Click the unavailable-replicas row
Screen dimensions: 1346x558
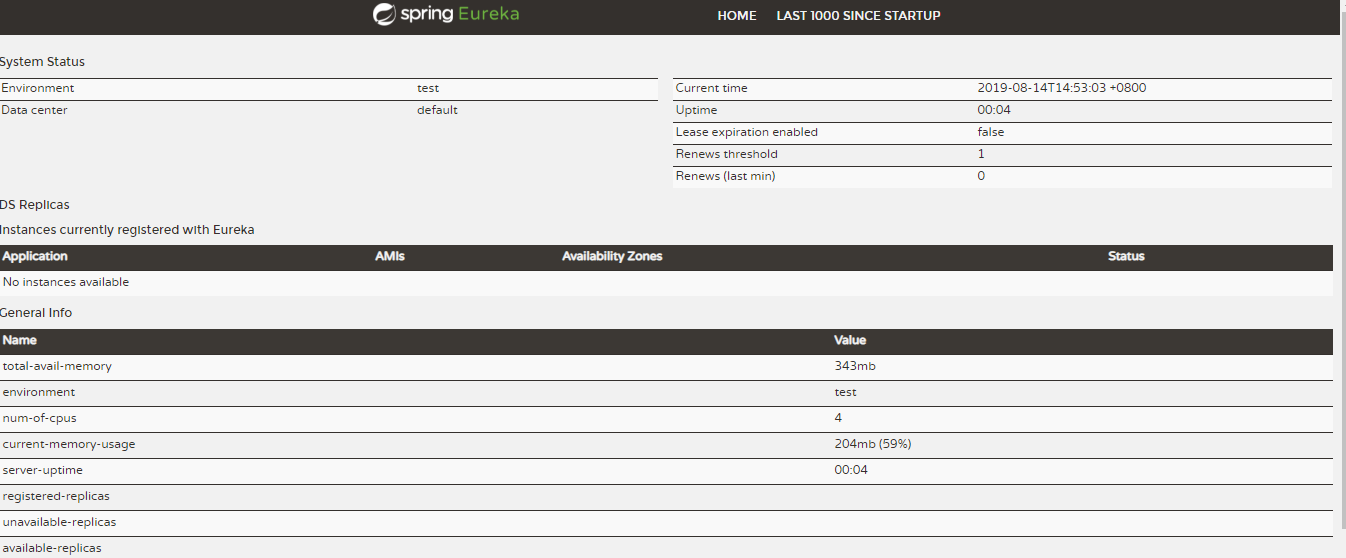(x=666, y=522)
